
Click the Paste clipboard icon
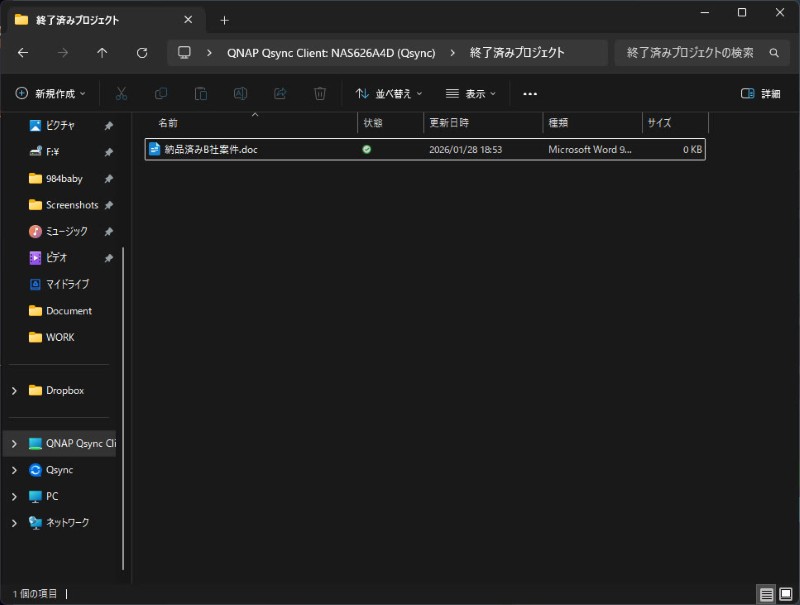click(x=201, y=93)
